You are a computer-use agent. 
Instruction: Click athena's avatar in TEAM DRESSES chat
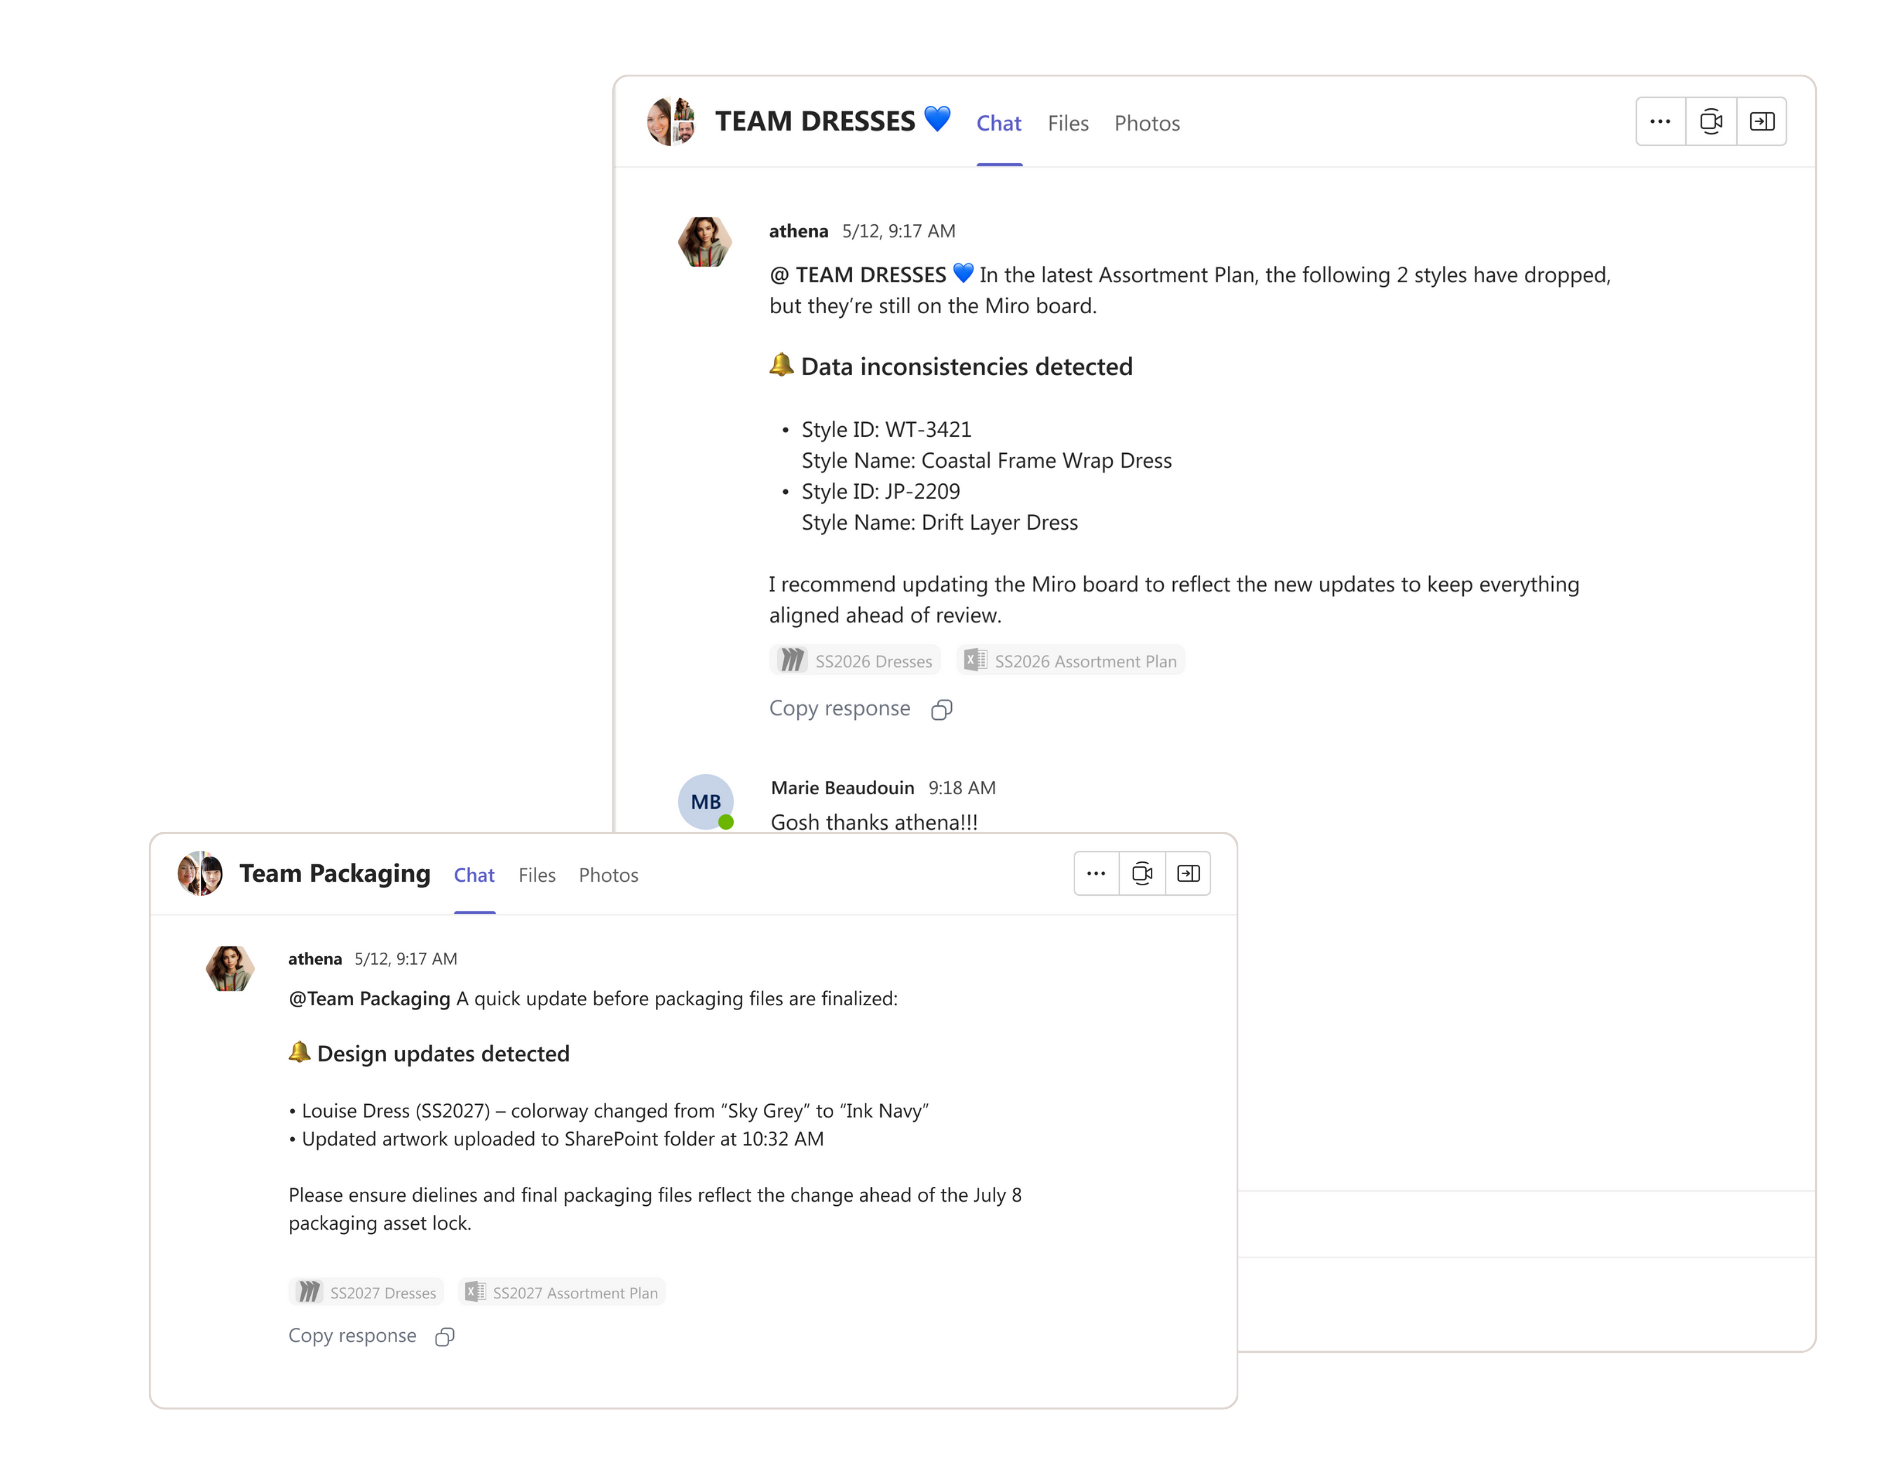(705, 242)
